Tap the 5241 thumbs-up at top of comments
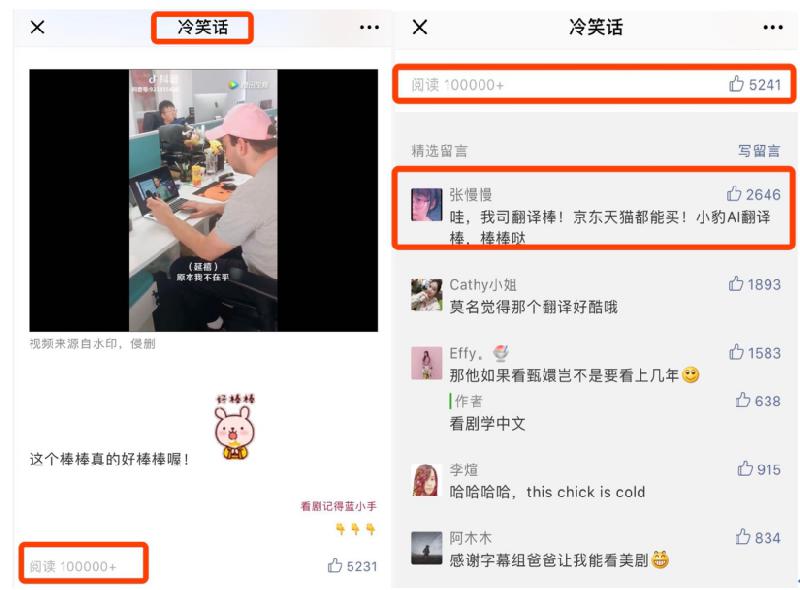The height and width of the screenshot is (590, 800). [x=755, y=84]
